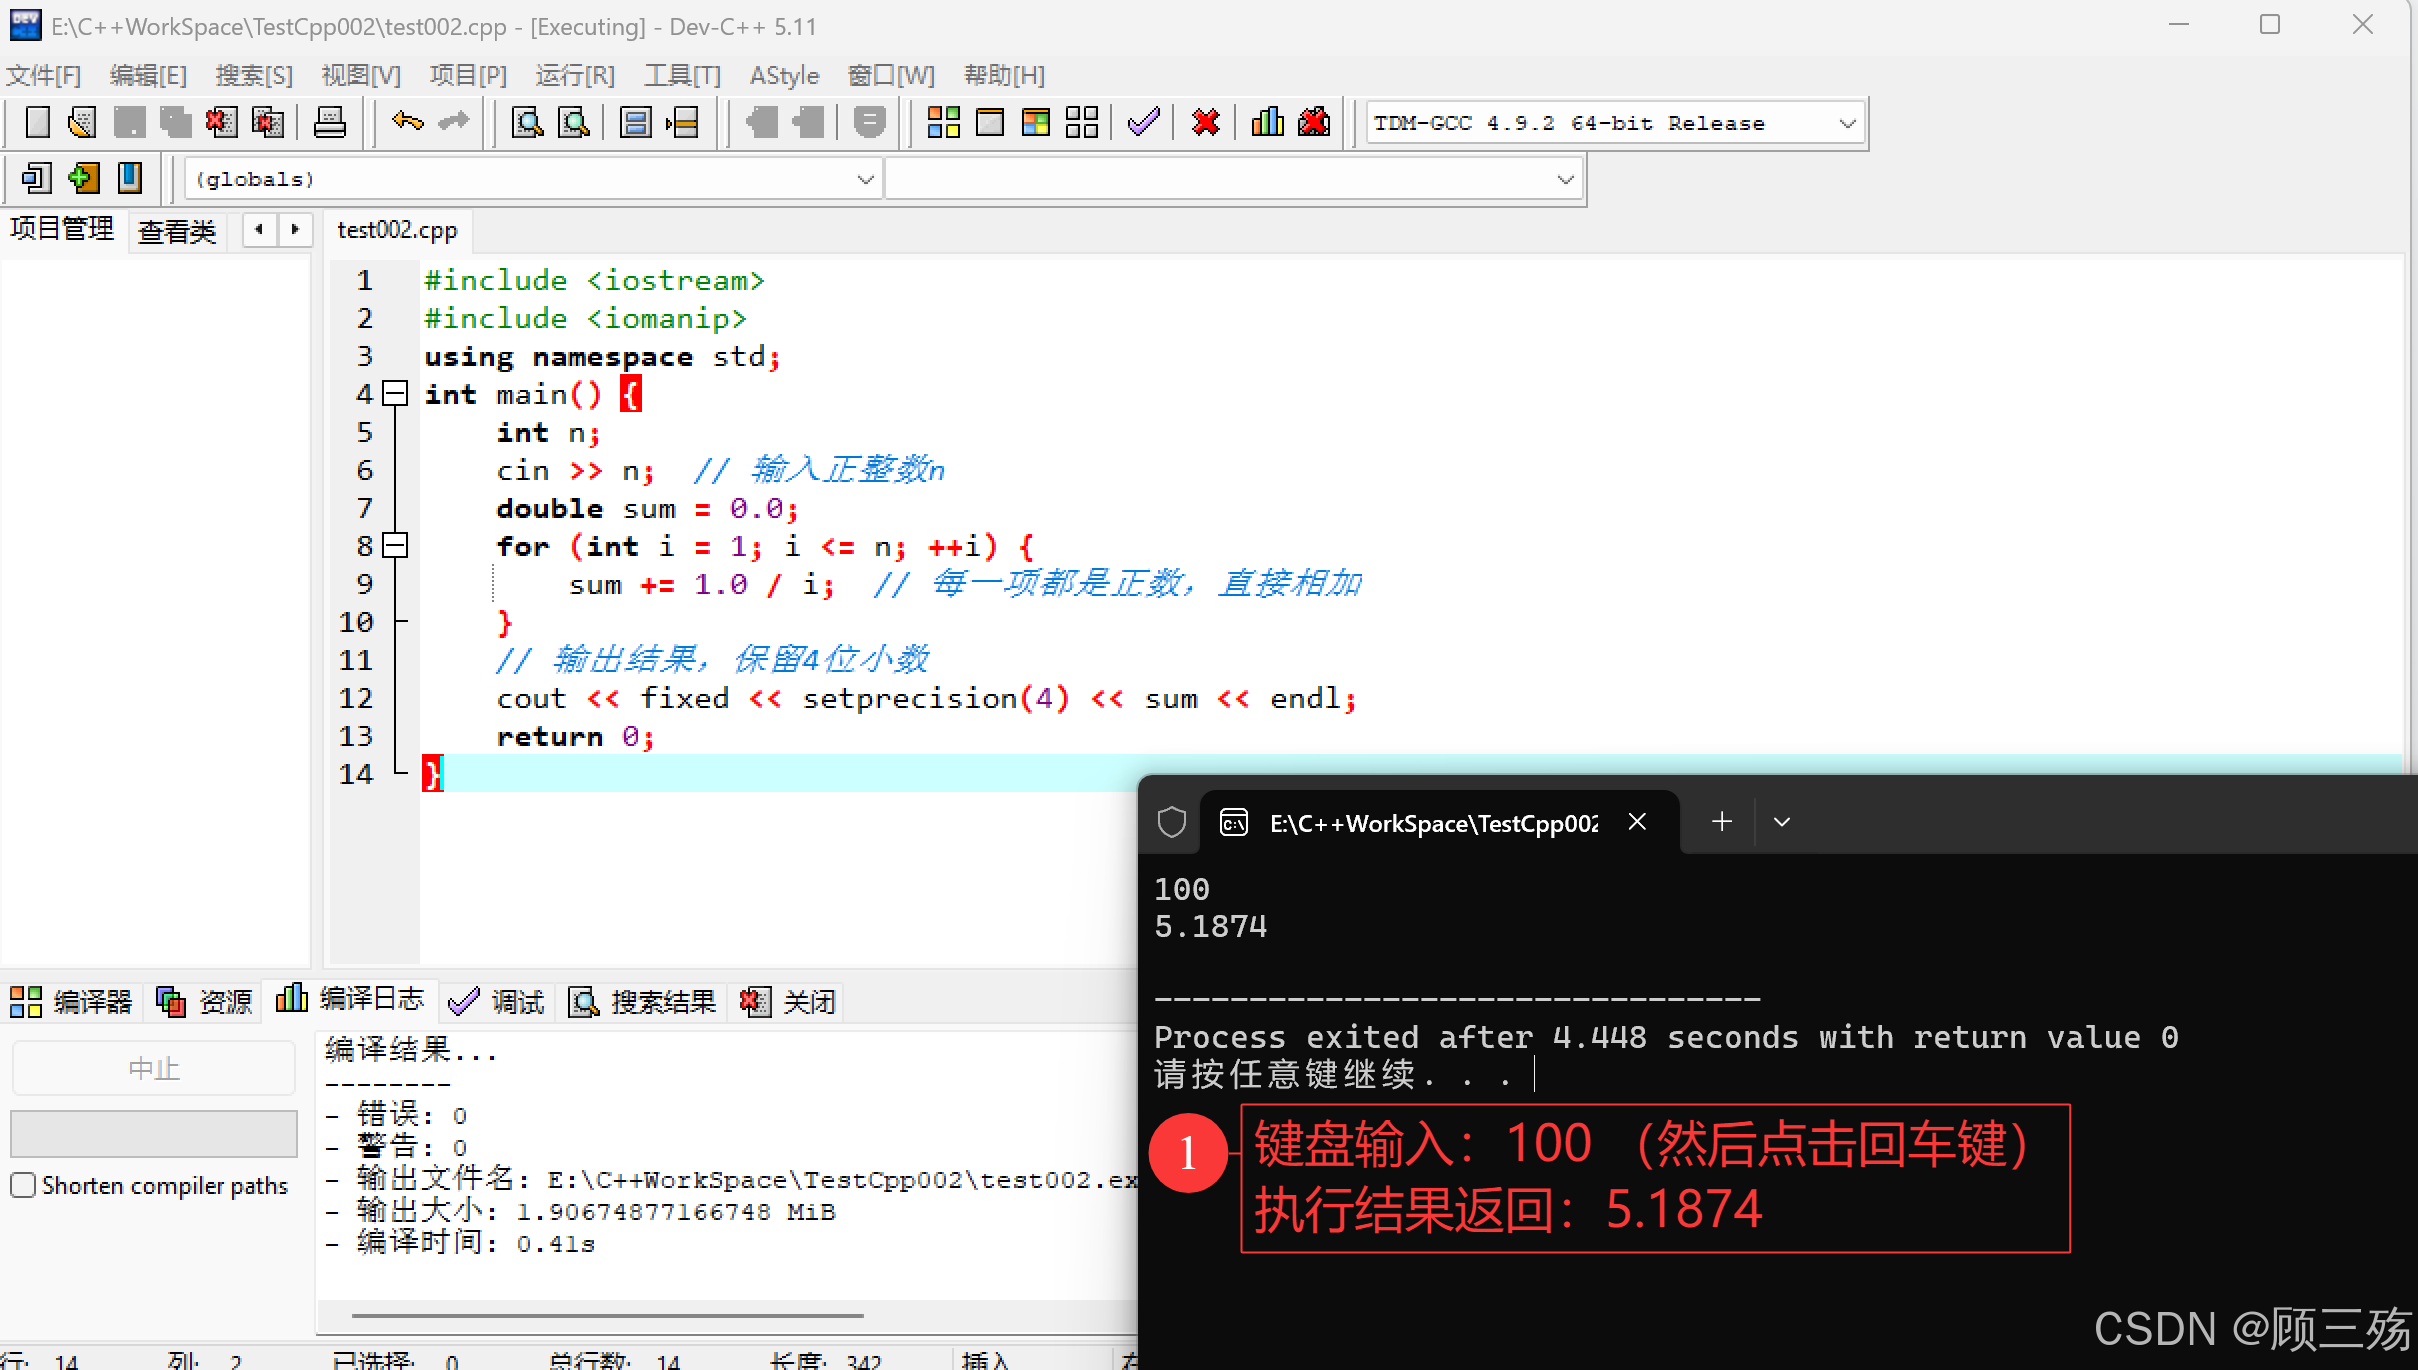Viewport: 2418px width, 1370px height.
Task: Click the New file toolbar icon
Action: click(x=37, y=123)
